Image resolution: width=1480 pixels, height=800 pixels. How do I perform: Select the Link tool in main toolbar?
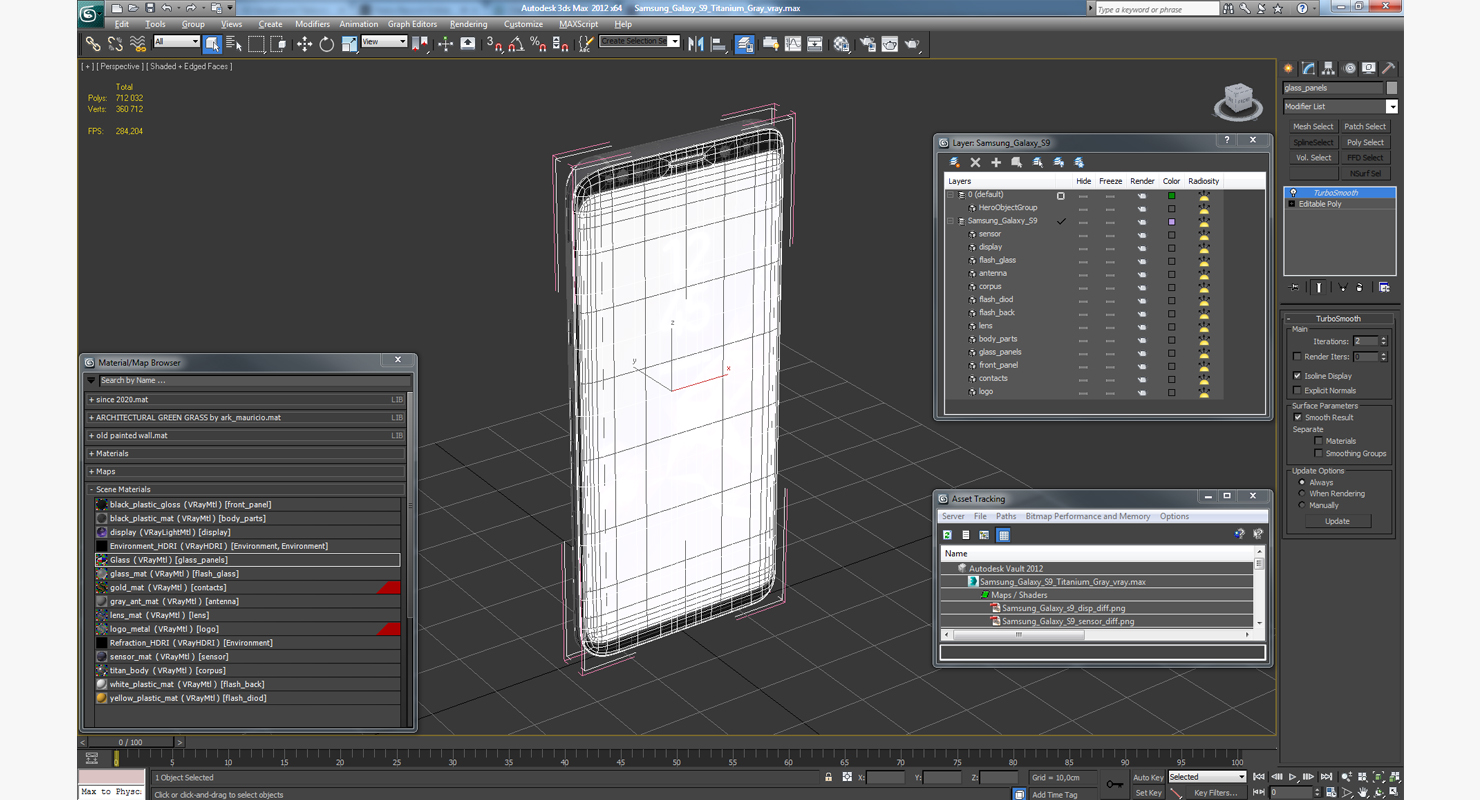click(93, 44)
